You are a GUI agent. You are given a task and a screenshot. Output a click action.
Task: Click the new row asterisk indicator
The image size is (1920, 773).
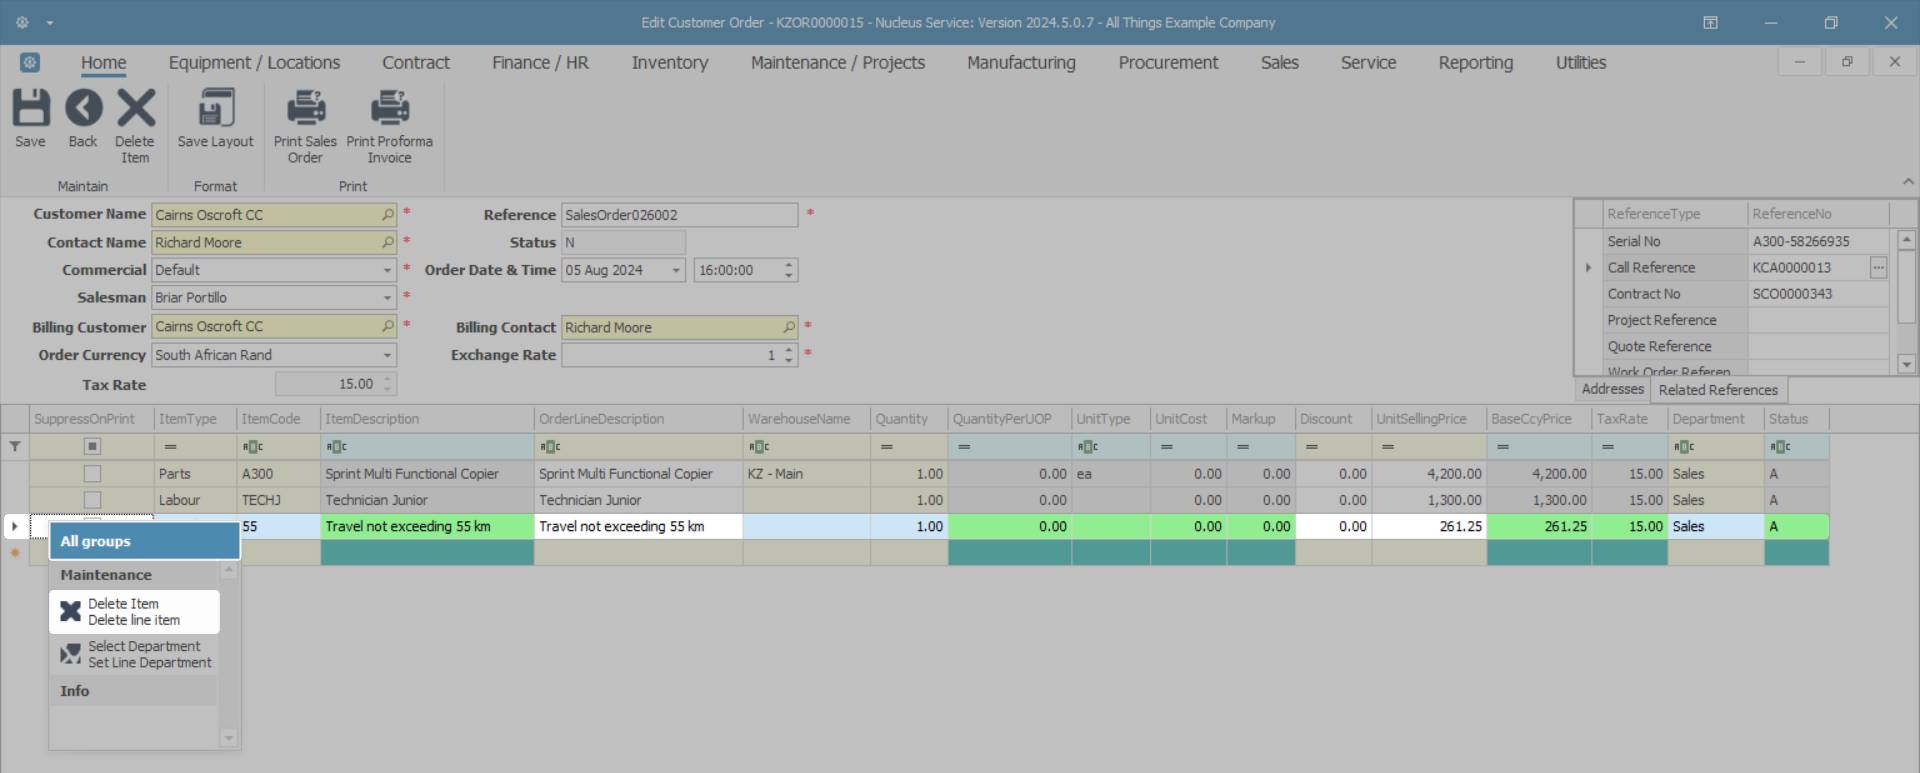15,553
